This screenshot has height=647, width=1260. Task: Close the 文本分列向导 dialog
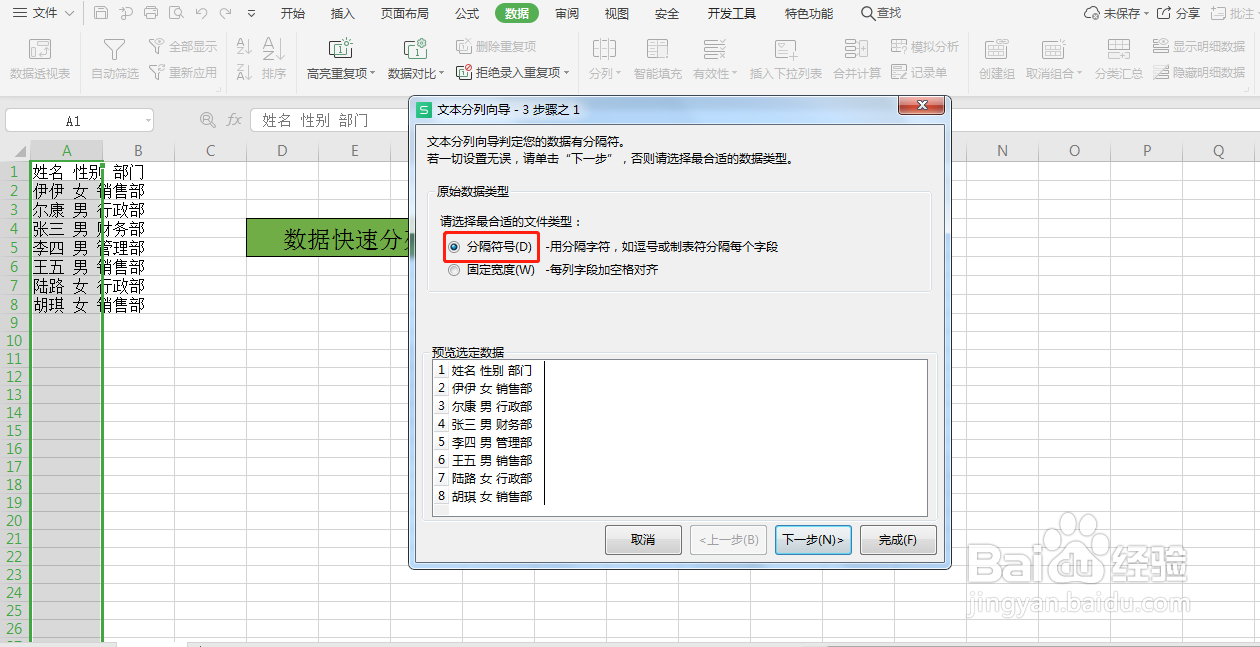point(922,107)
